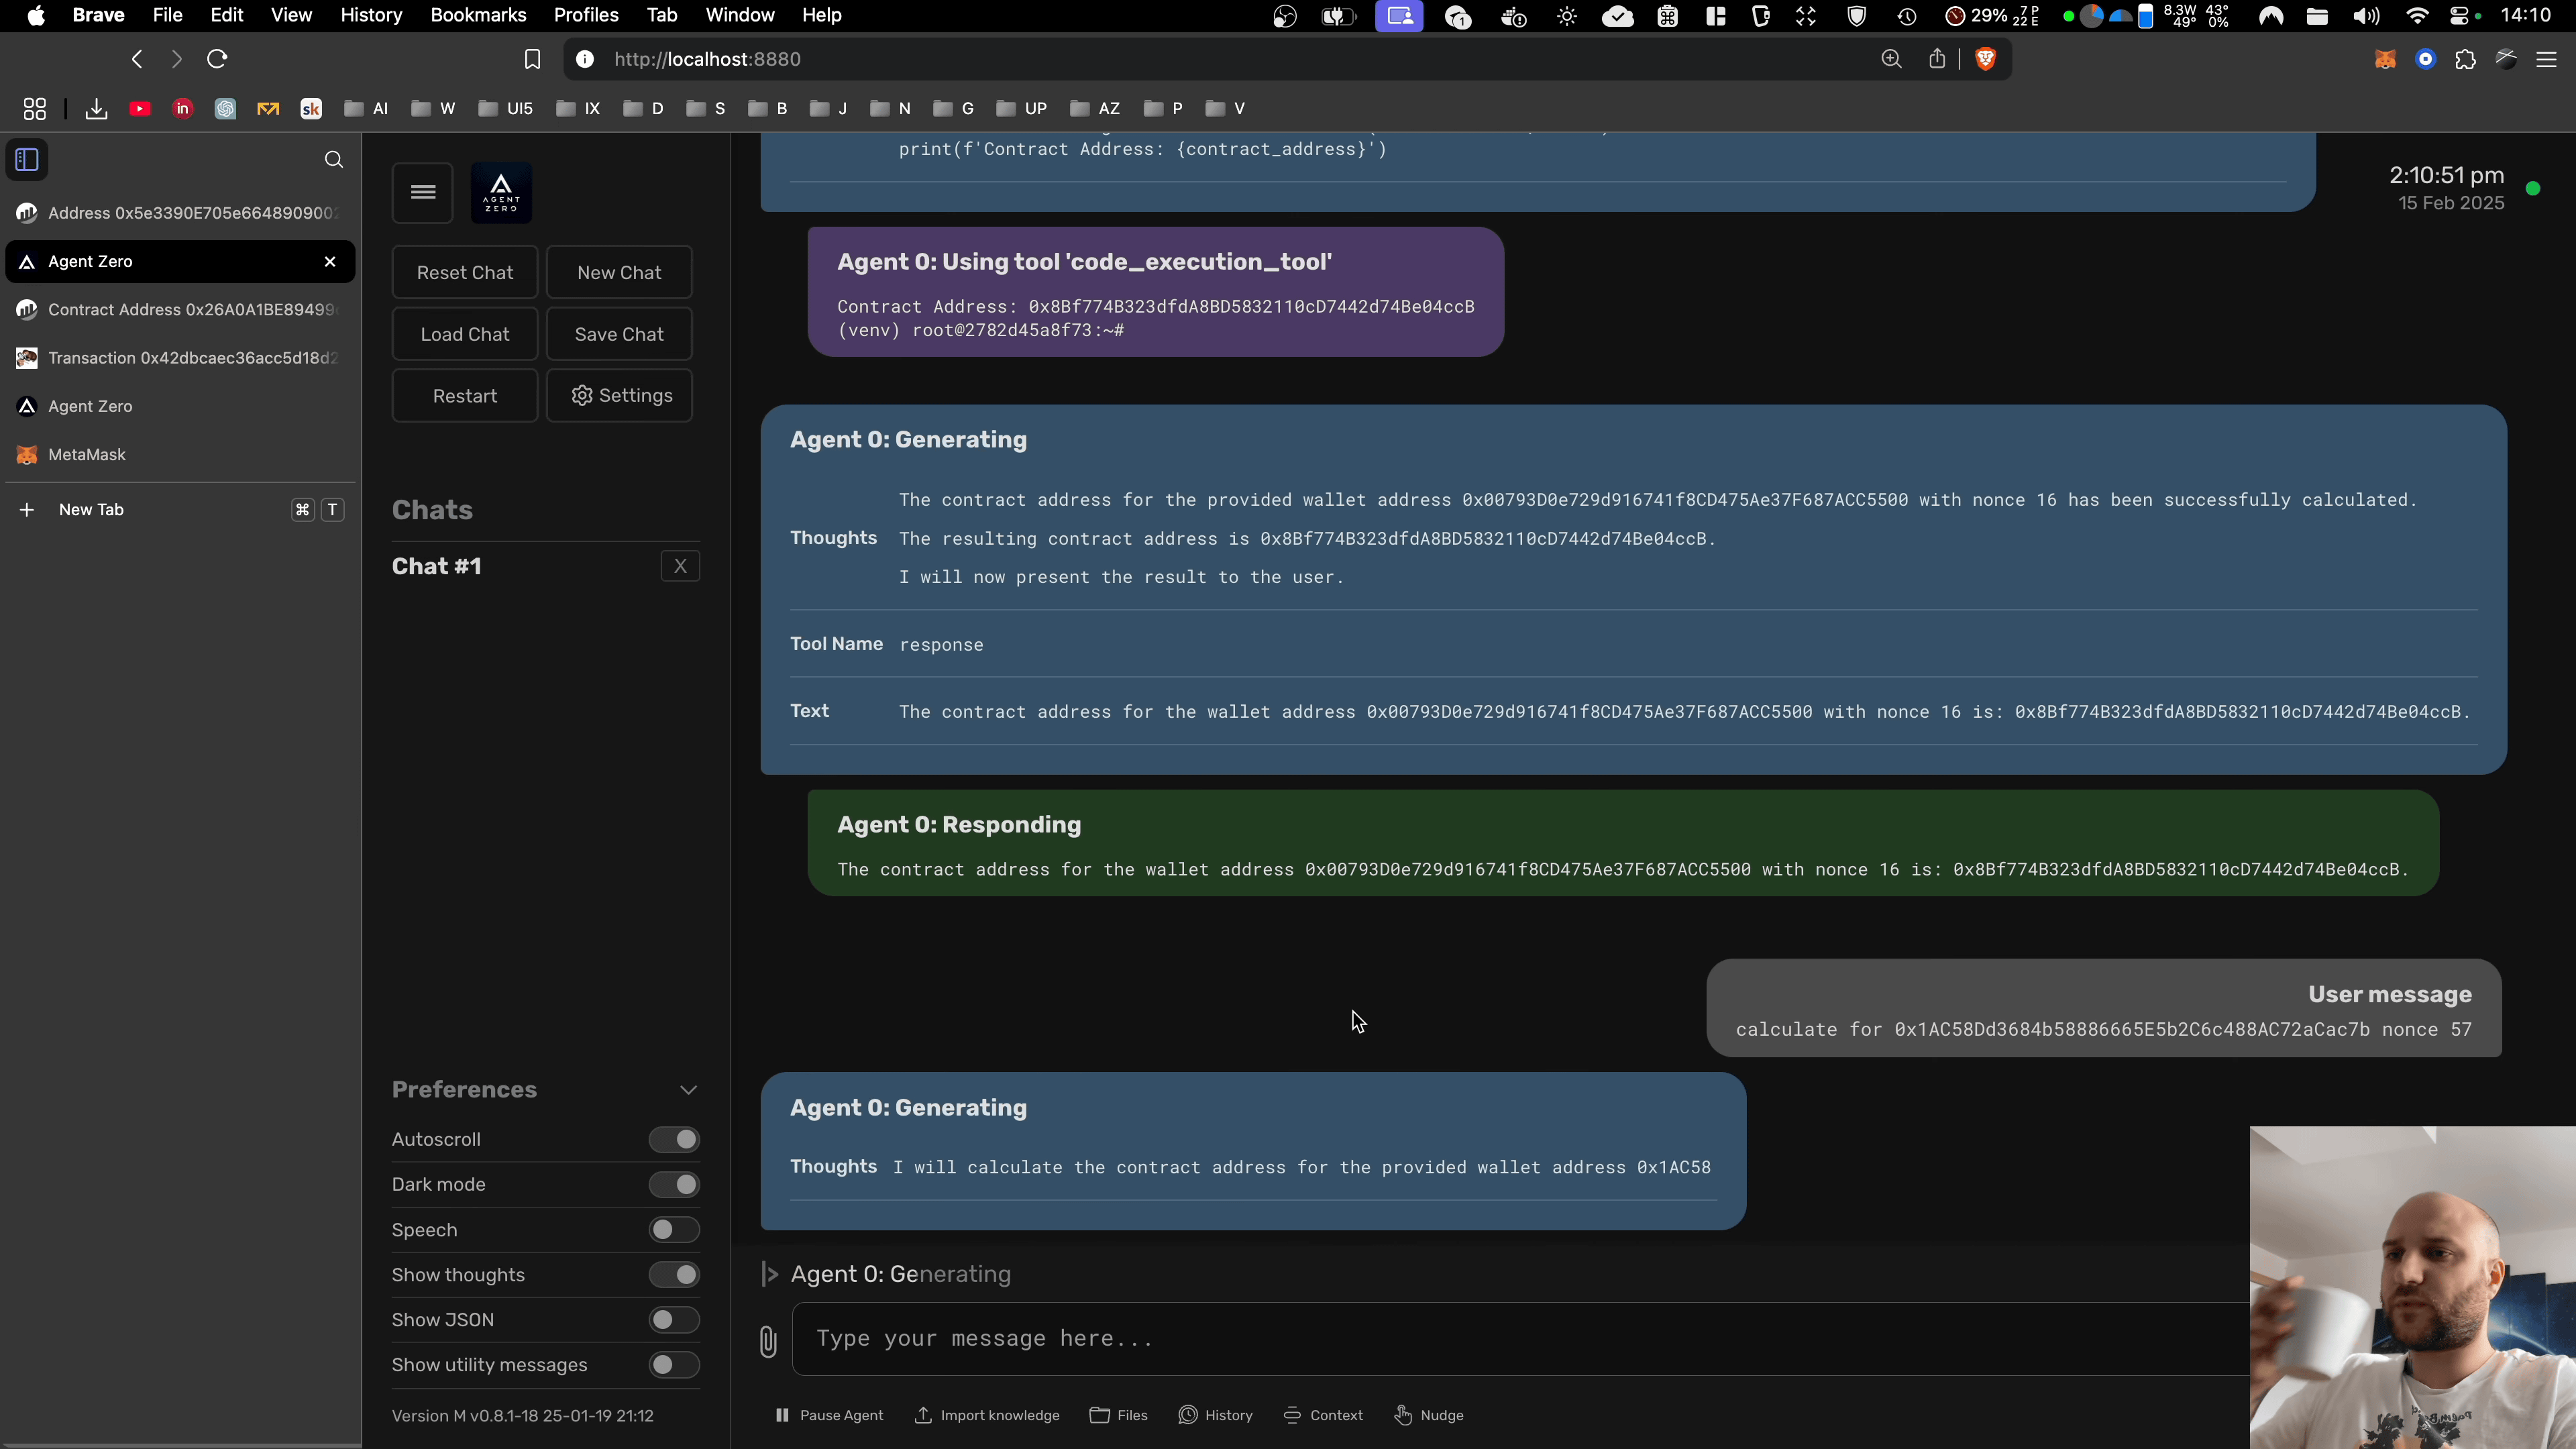Collapse the Preferences section chevron
This screenshot has width=2576, height=1449.
tap(688, 1090)
